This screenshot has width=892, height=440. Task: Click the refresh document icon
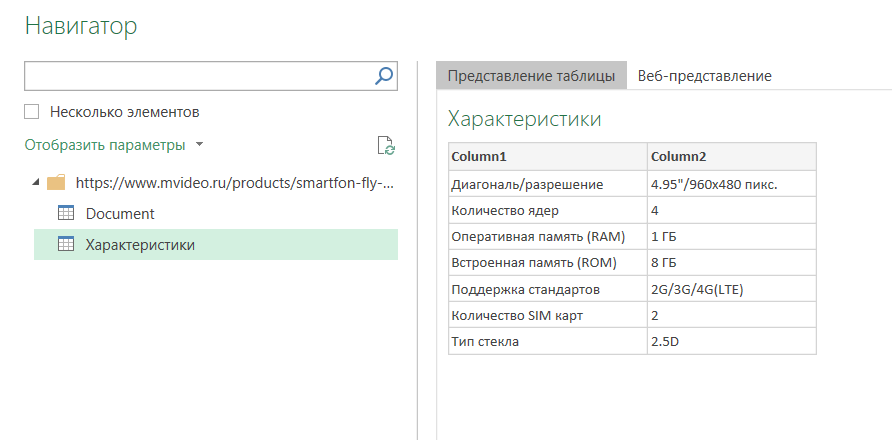click(386, 146)
